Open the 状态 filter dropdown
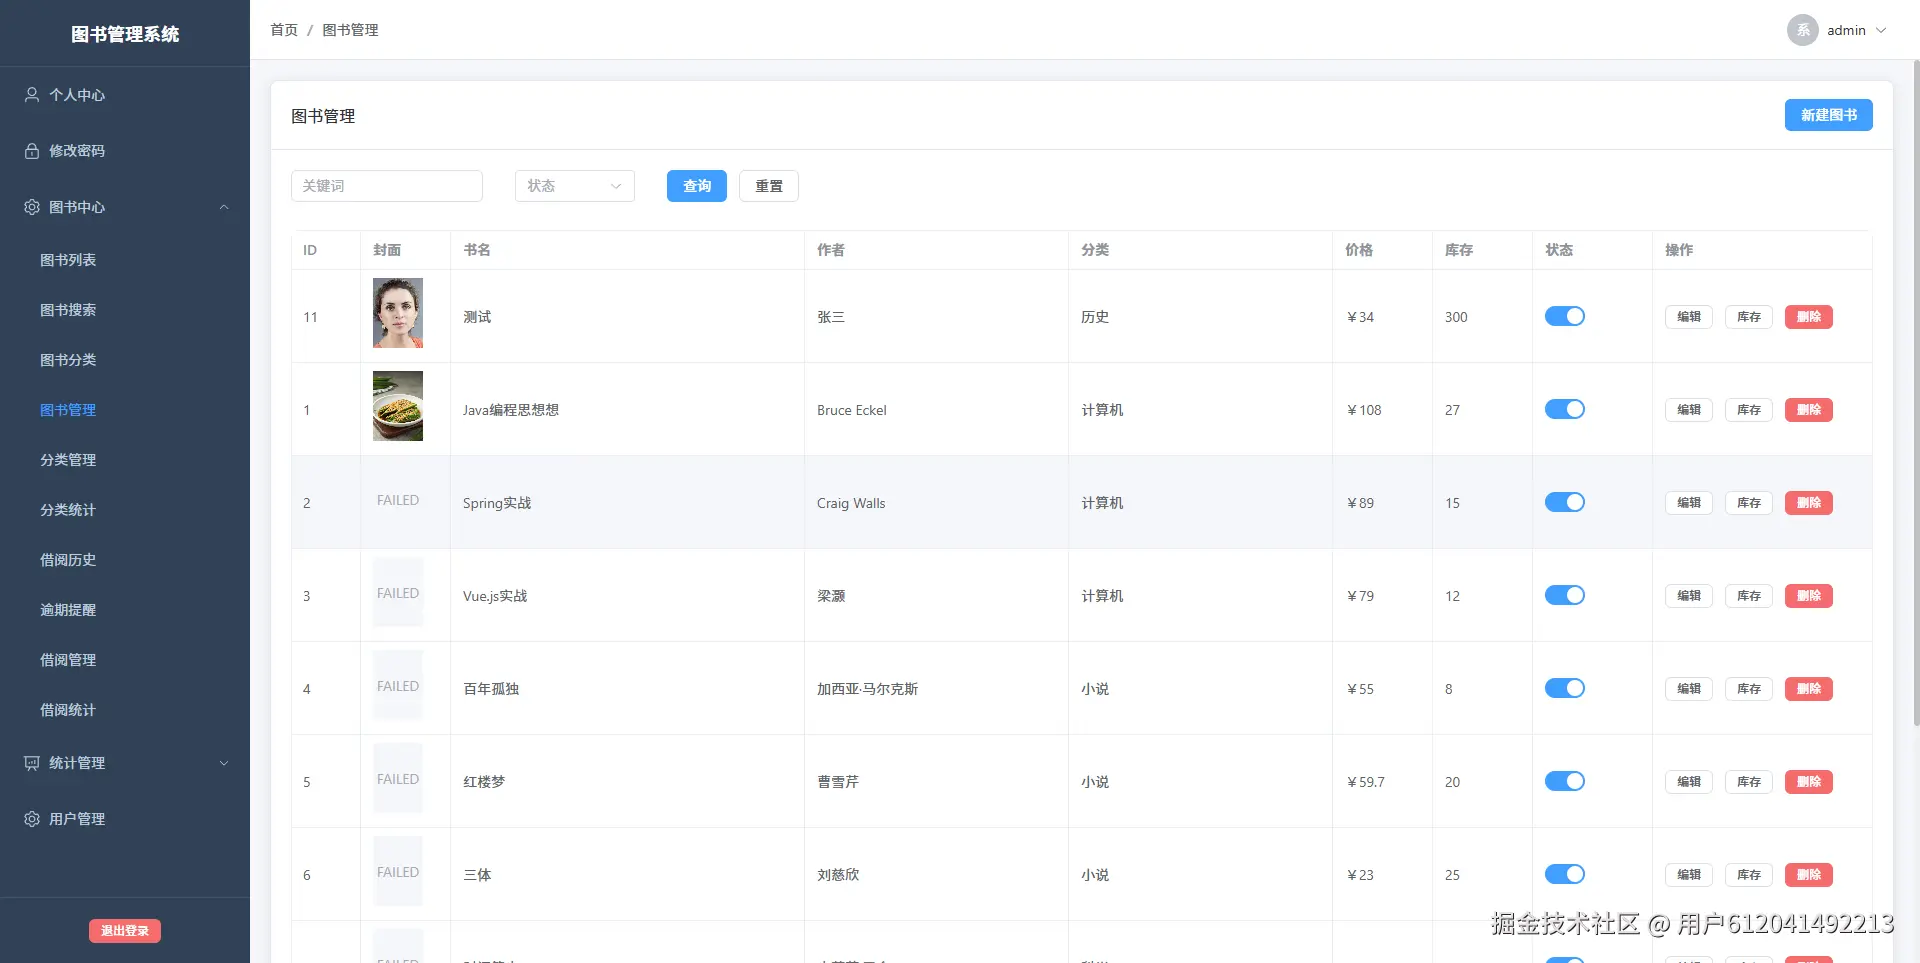The height and width of the screenshot is (963, 1920). coord(575,186)
